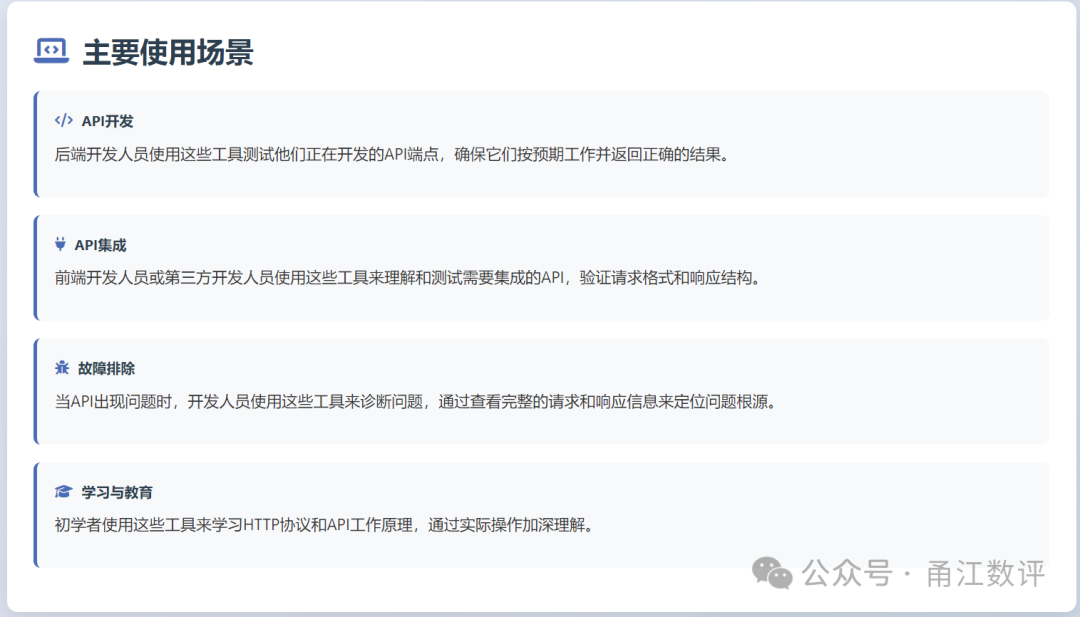Select the 故障排除 card title
The width and height of the screenshot is (1080, 617).
pyautogui.click(x=107, y=368)
